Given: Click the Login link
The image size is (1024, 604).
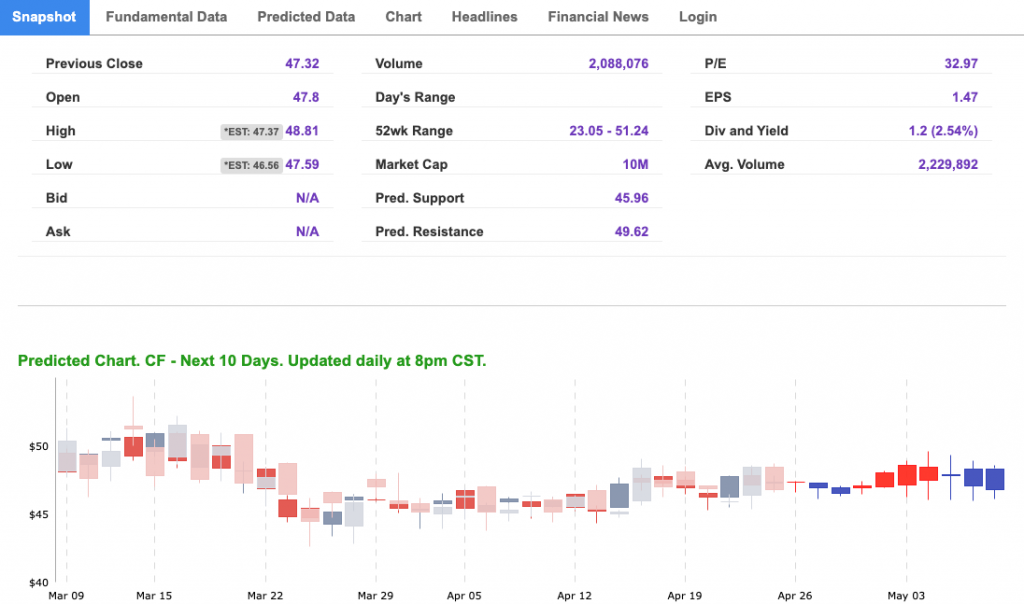Looking at the screenshot, I should pos(697,17).
